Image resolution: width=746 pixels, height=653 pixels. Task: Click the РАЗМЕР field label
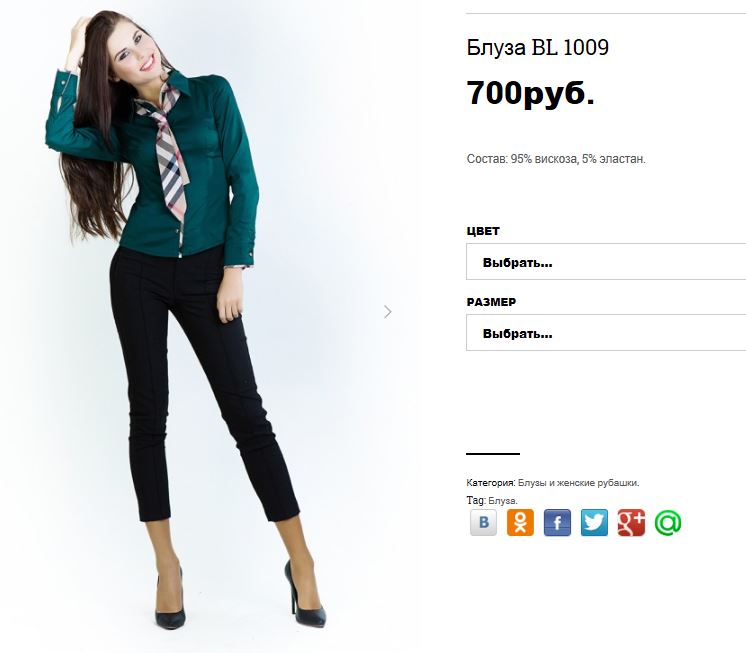click(491, 302)
